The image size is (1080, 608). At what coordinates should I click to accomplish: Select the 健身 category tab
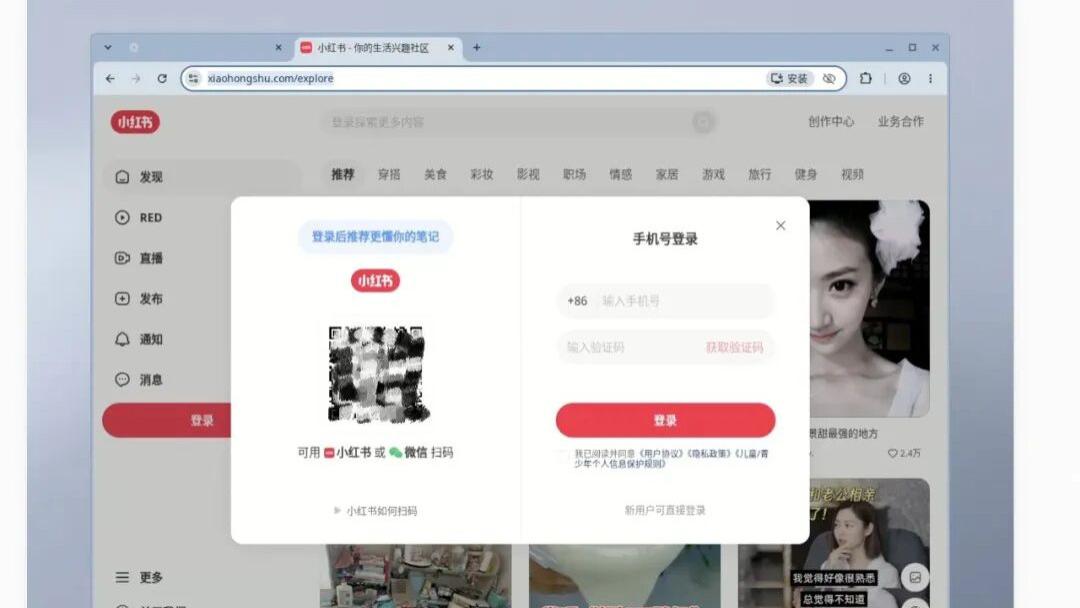point(806,174)
